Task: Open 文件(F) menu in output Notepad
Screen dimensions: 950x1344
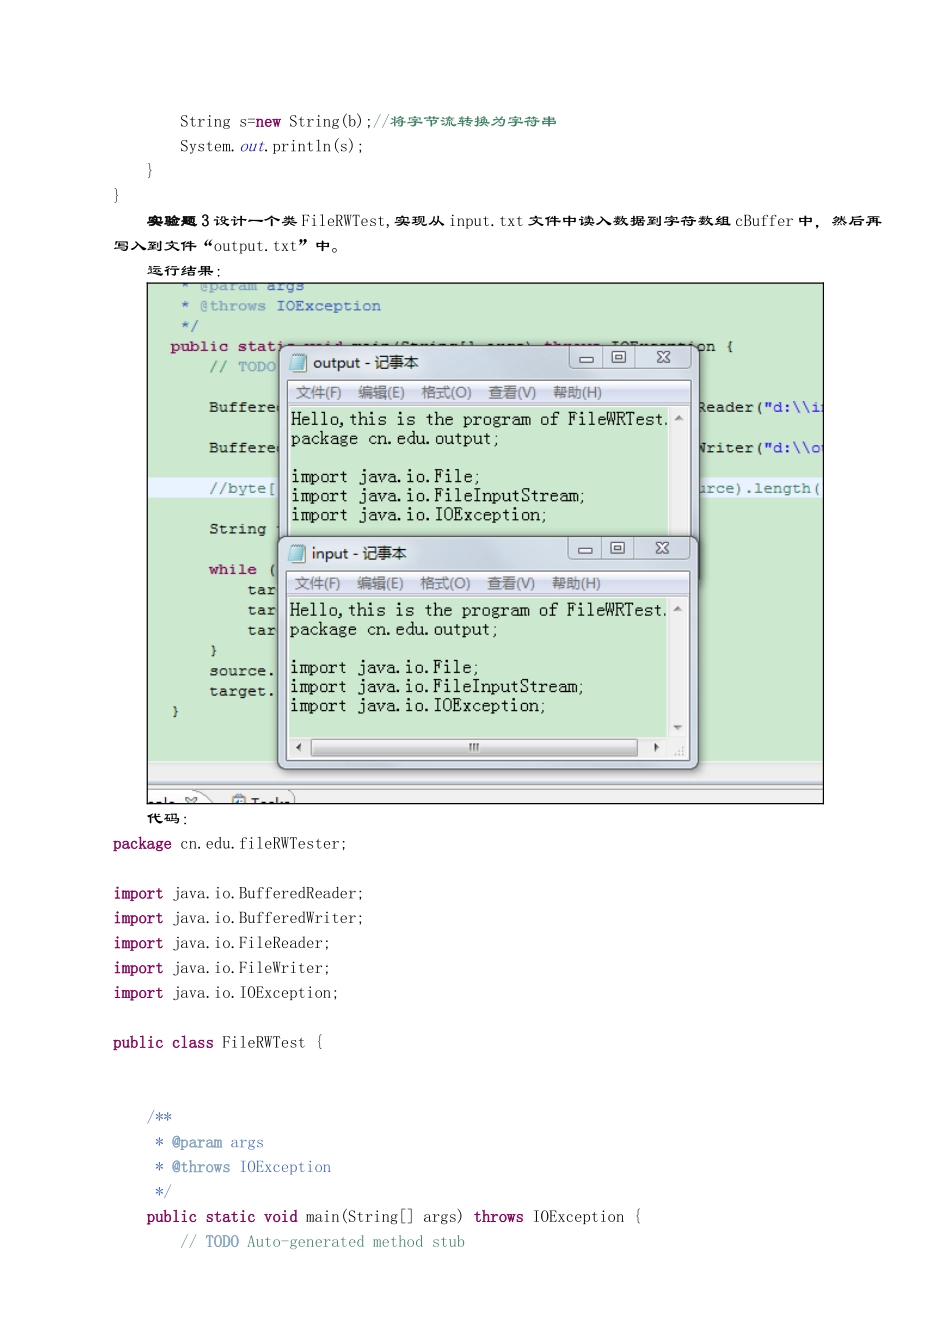Action: pos(318,392)
